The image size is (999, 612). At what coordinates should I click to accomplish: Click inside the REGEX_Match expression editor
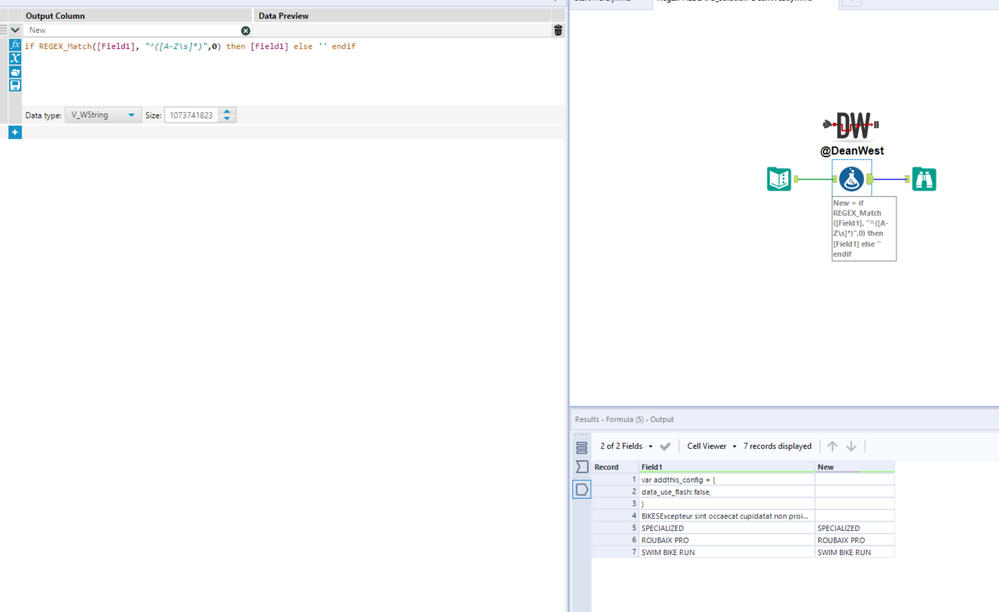[x=293, y=71]
